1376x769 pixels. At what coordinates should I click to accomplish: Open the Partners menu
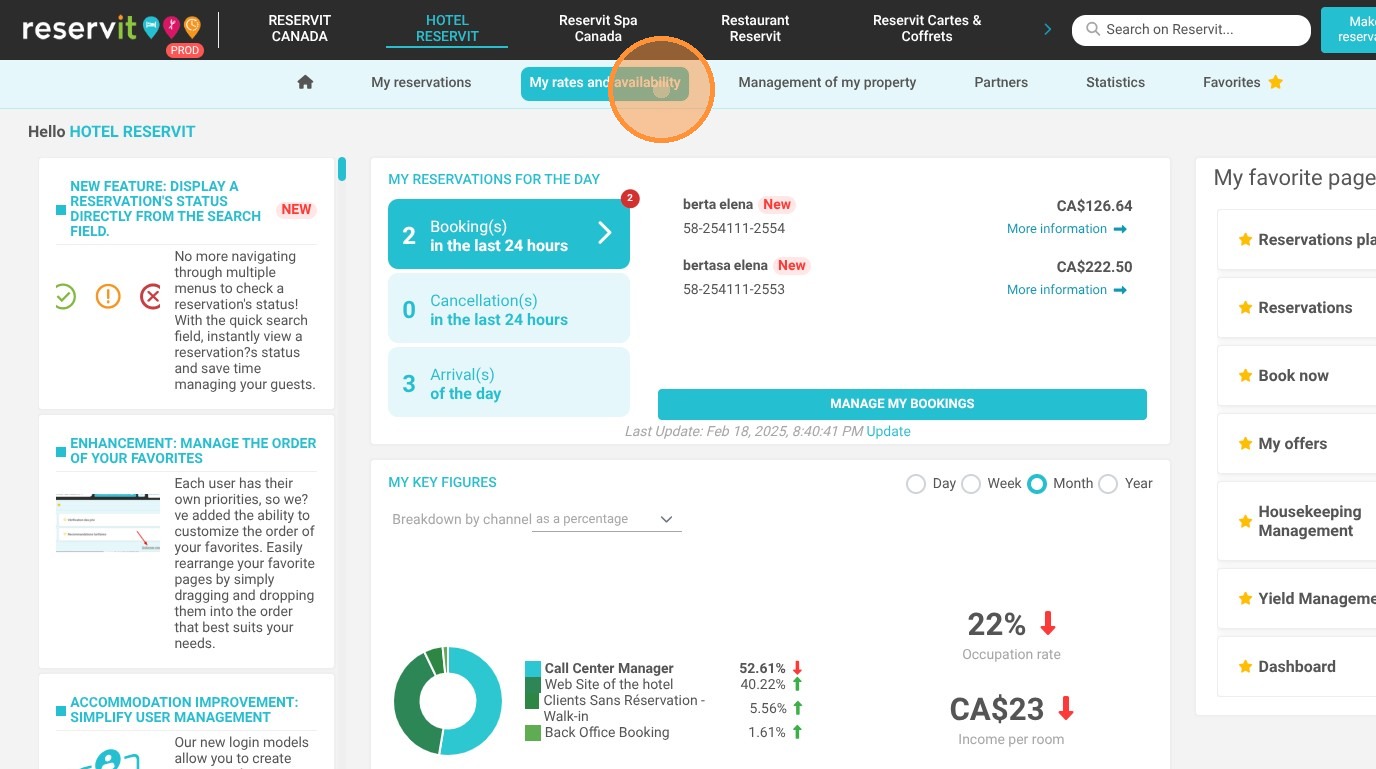1001,83
